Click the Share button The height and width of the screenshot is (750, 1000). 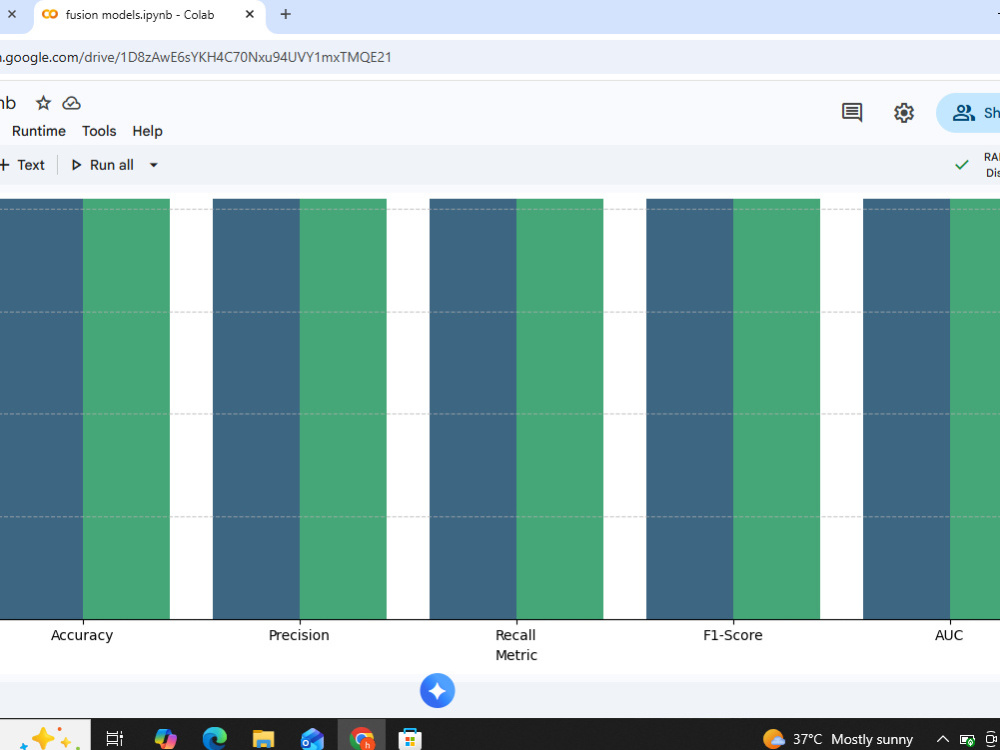coord(968,113)
